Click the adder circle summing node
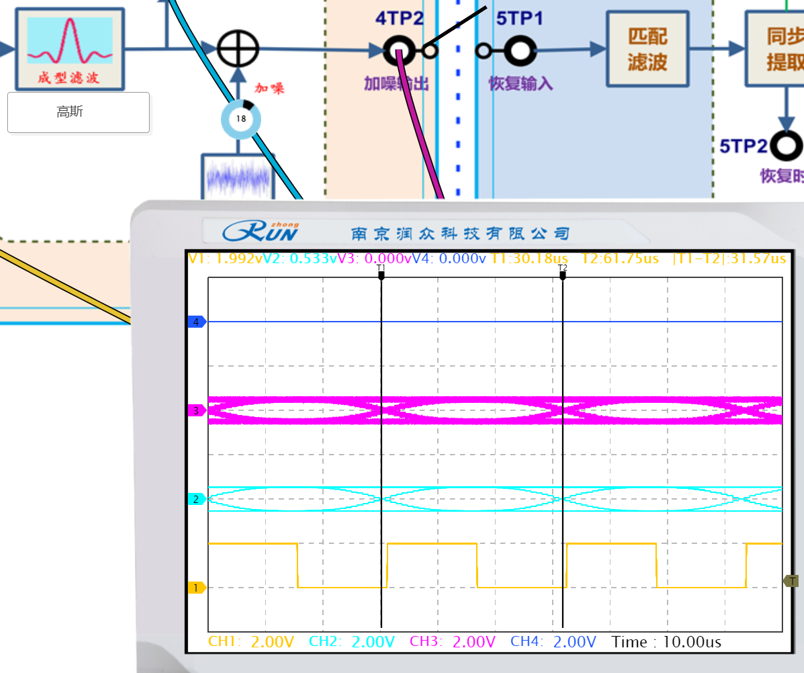This screenshot has width=804, height=673. click(x=238, y=48)
